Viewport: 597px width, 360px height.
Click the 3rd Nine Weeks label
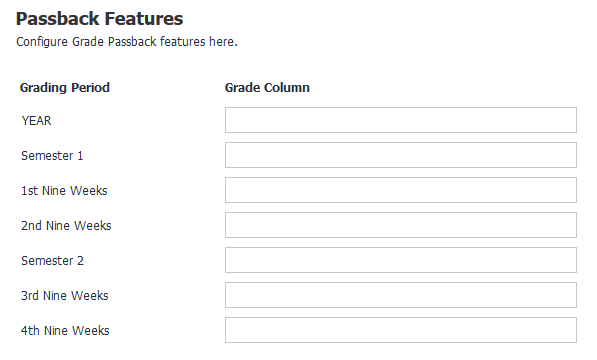65,296
